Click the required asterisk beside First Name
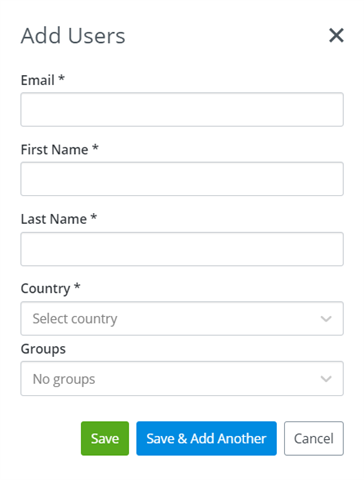 [95, 147]
